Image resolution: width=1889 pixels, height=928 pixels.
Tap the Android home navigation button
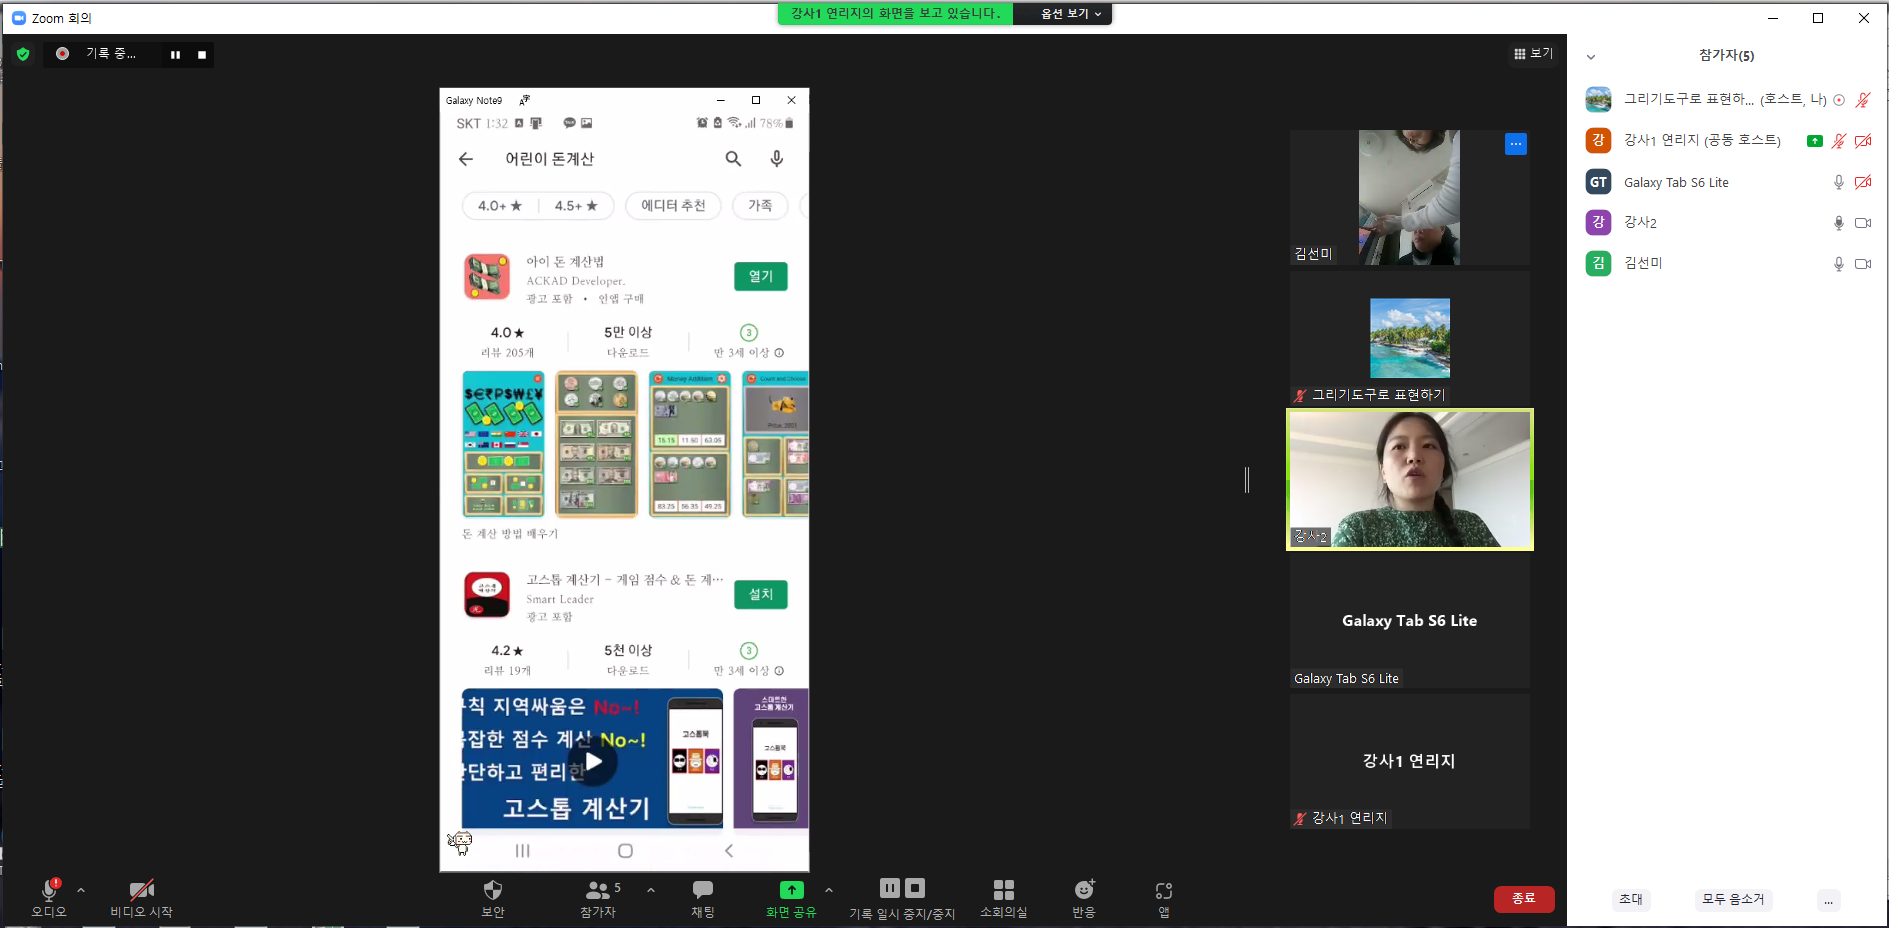(625, 851)
